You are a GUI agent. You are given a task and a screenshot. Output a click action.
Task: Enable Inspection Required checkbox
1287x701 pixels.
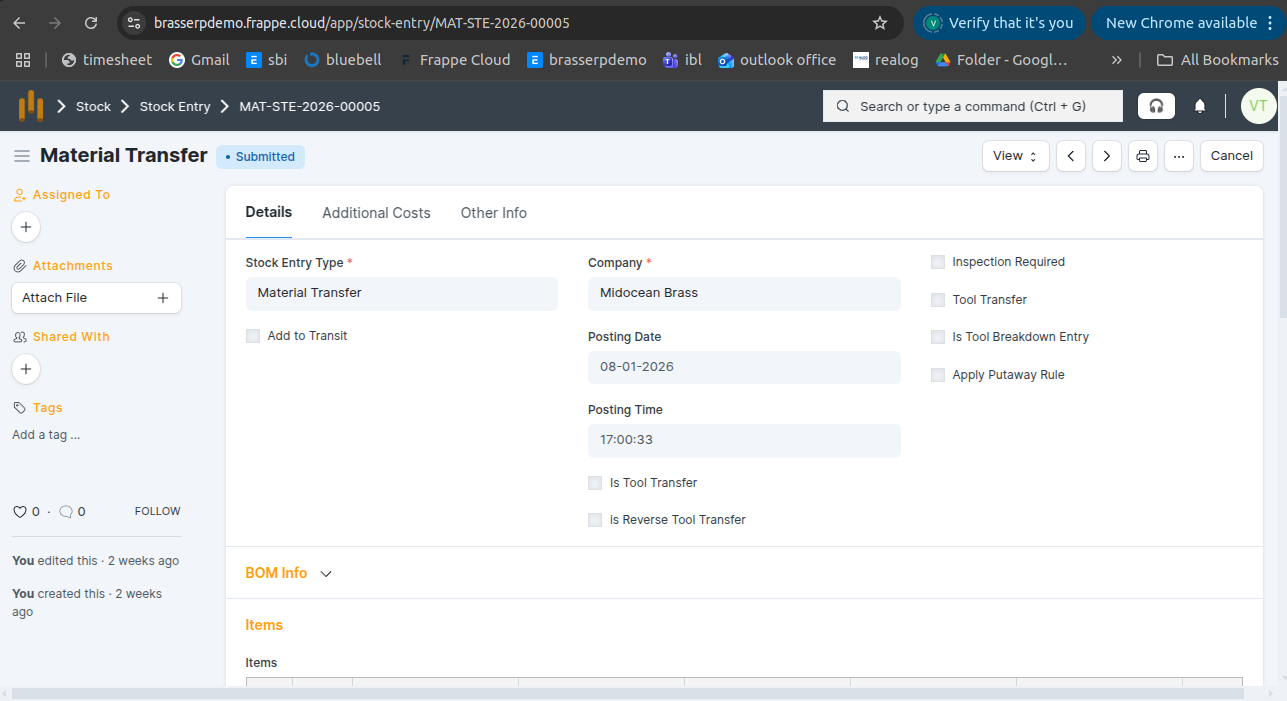tap(938, 262)
